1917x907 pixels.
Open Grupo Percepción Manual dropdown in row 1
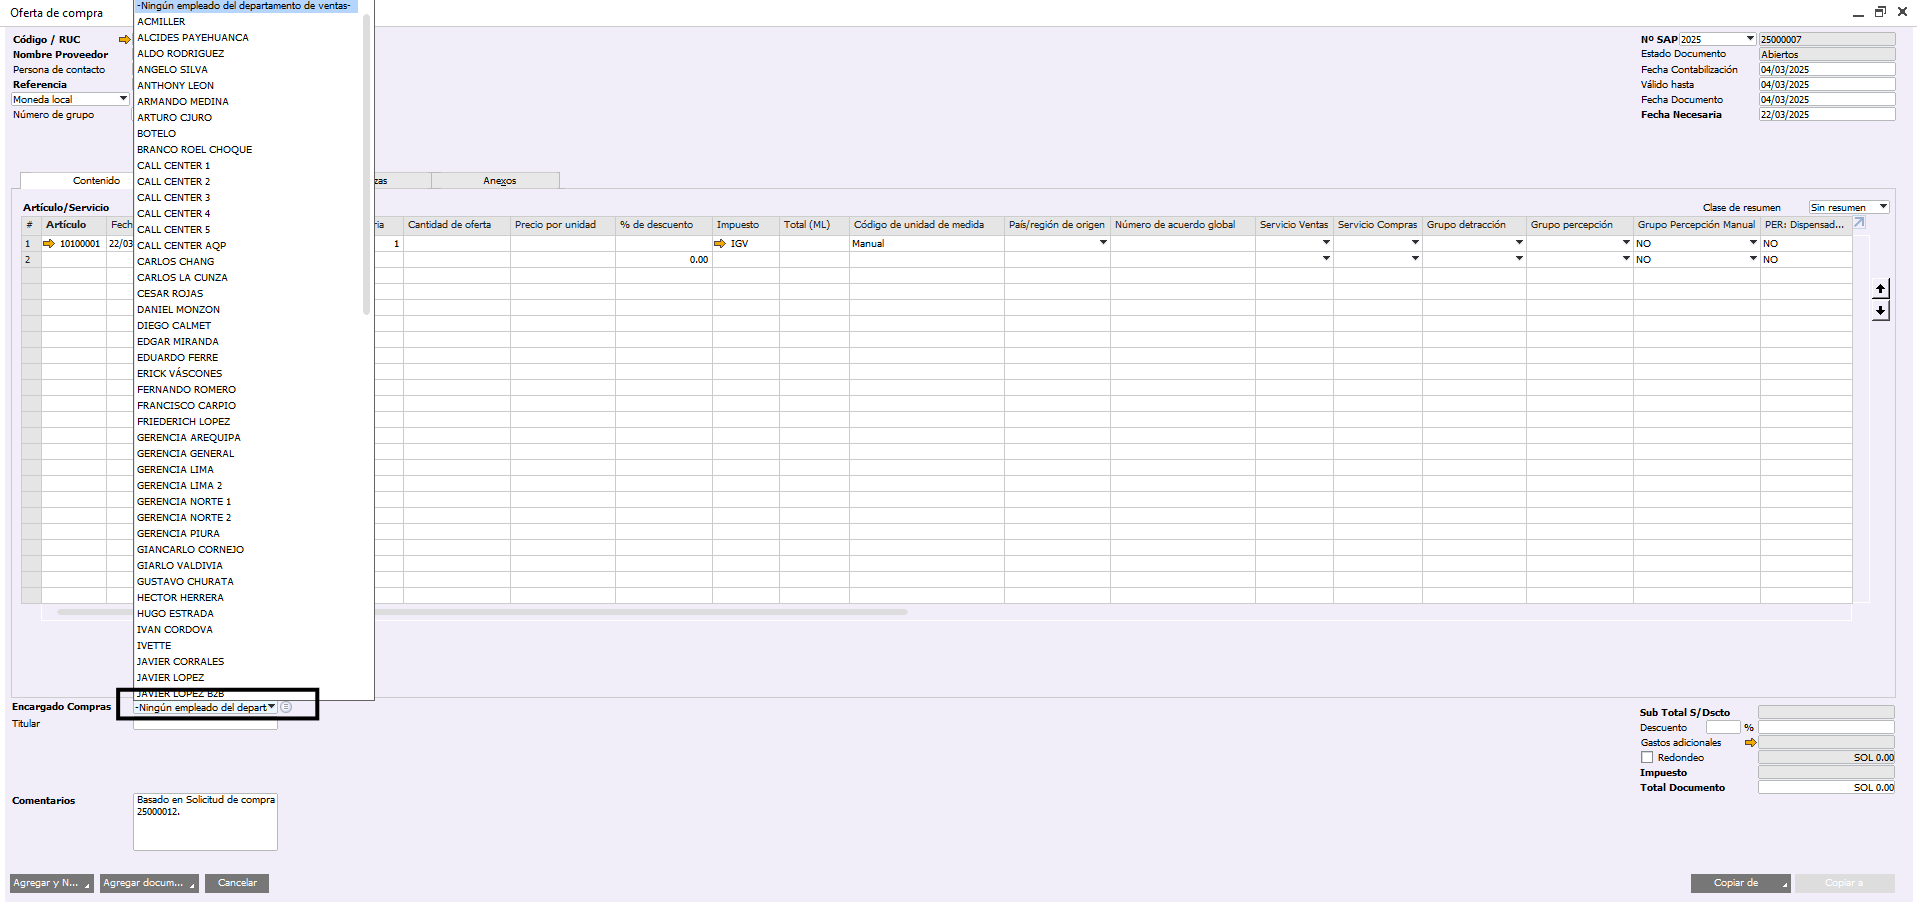point(1753,243)
